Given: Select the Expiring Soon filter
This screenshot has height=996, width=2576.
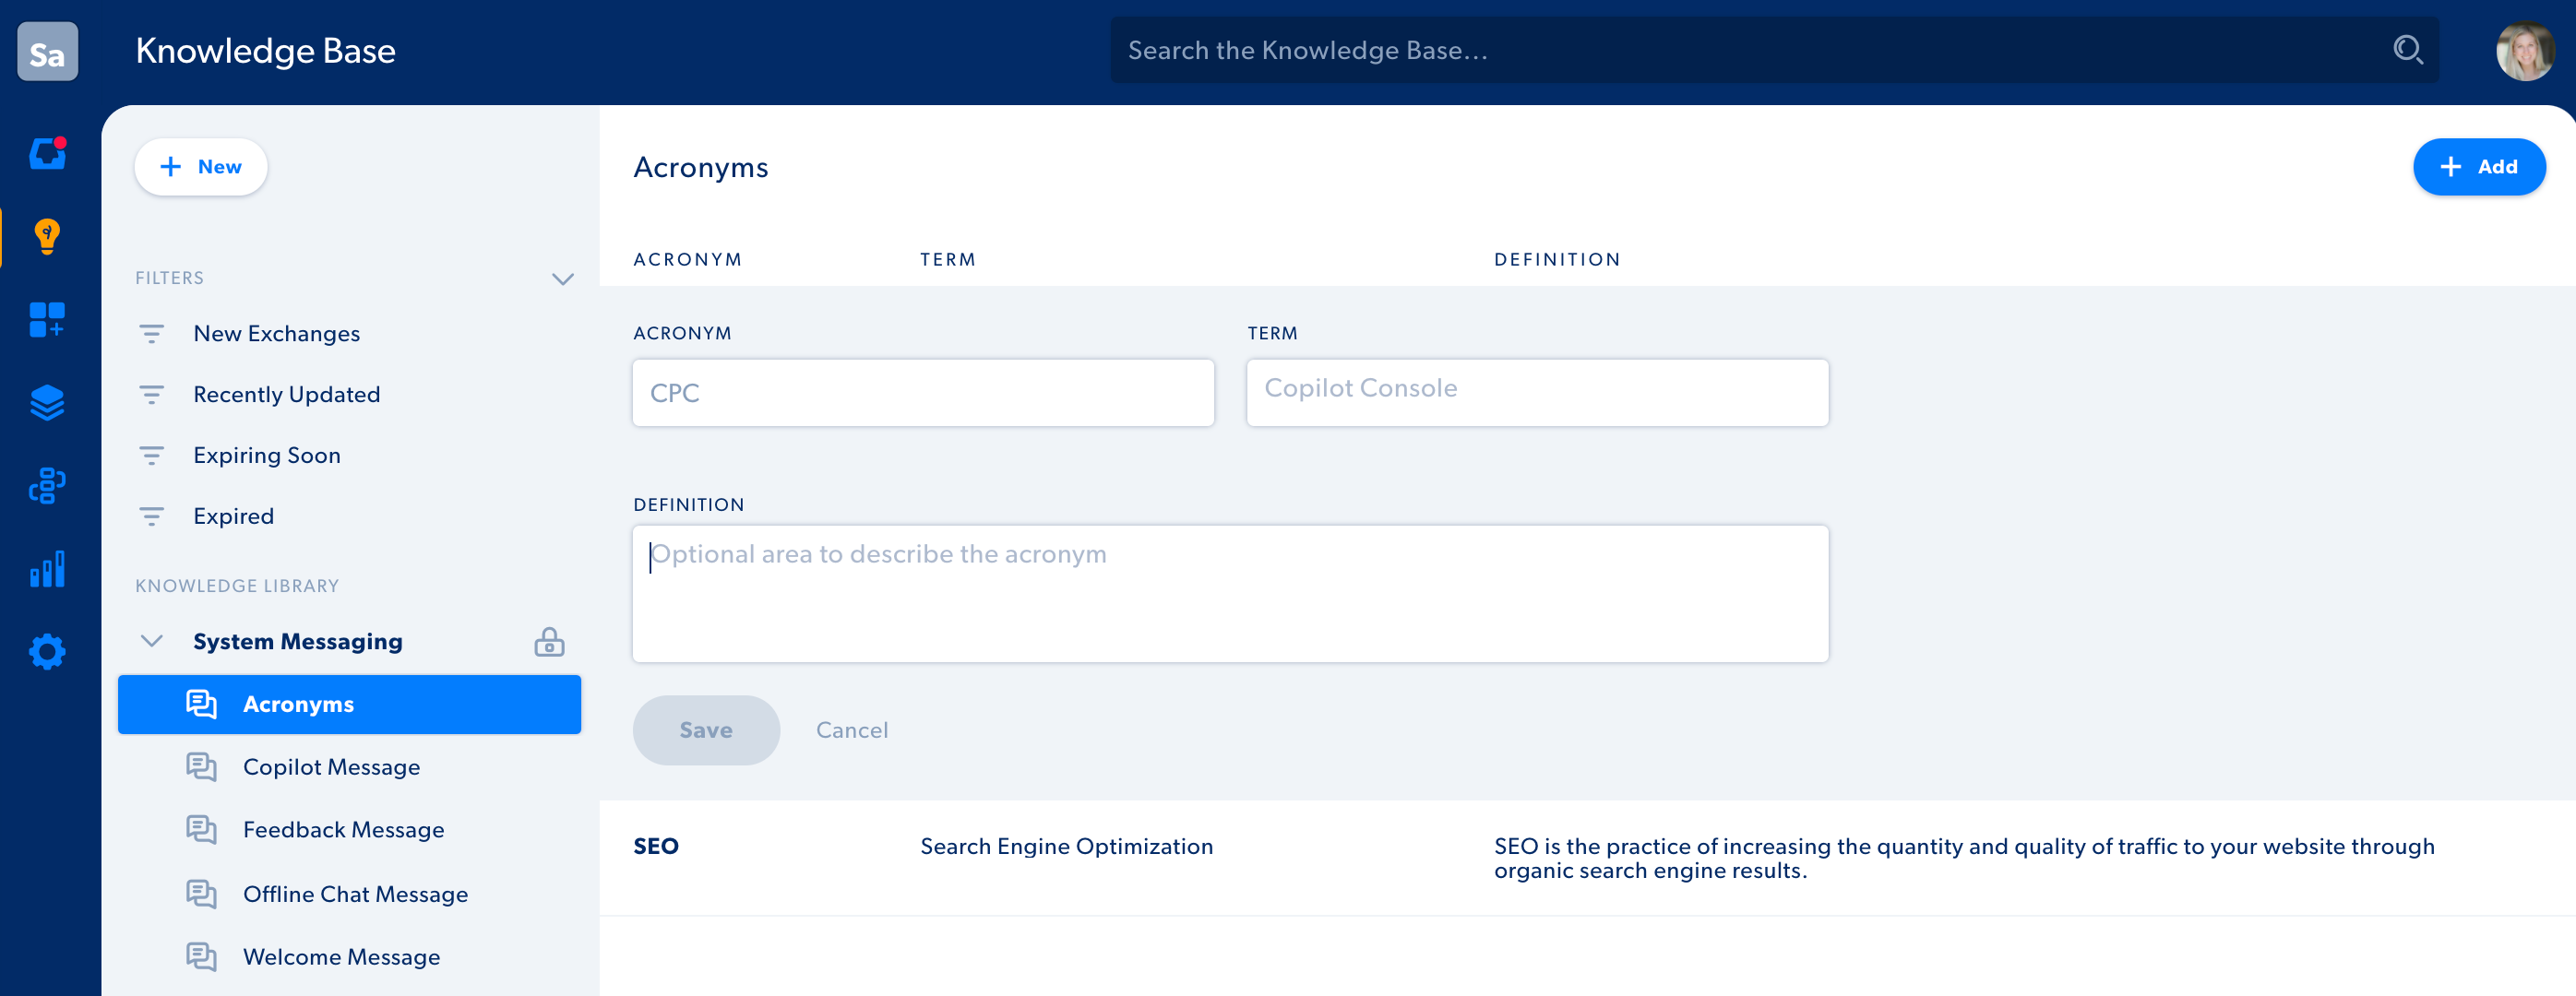Looking at the screenshot, I should coord(267,455).
